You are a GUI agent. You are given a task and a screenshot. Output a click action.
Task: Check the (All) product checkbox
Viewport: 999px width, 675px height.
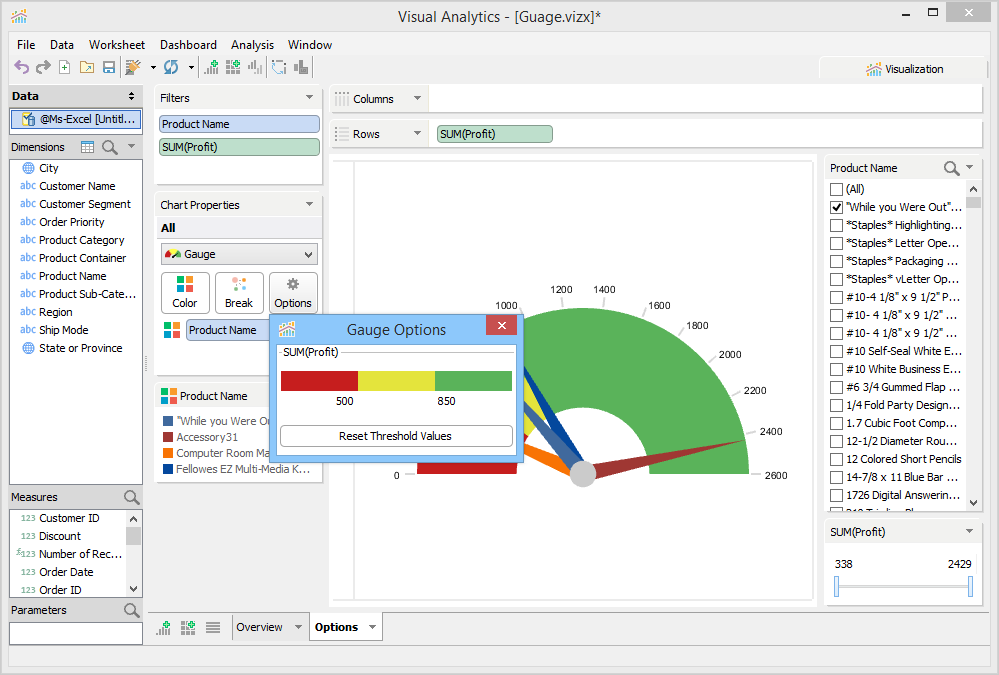[837, 189]
